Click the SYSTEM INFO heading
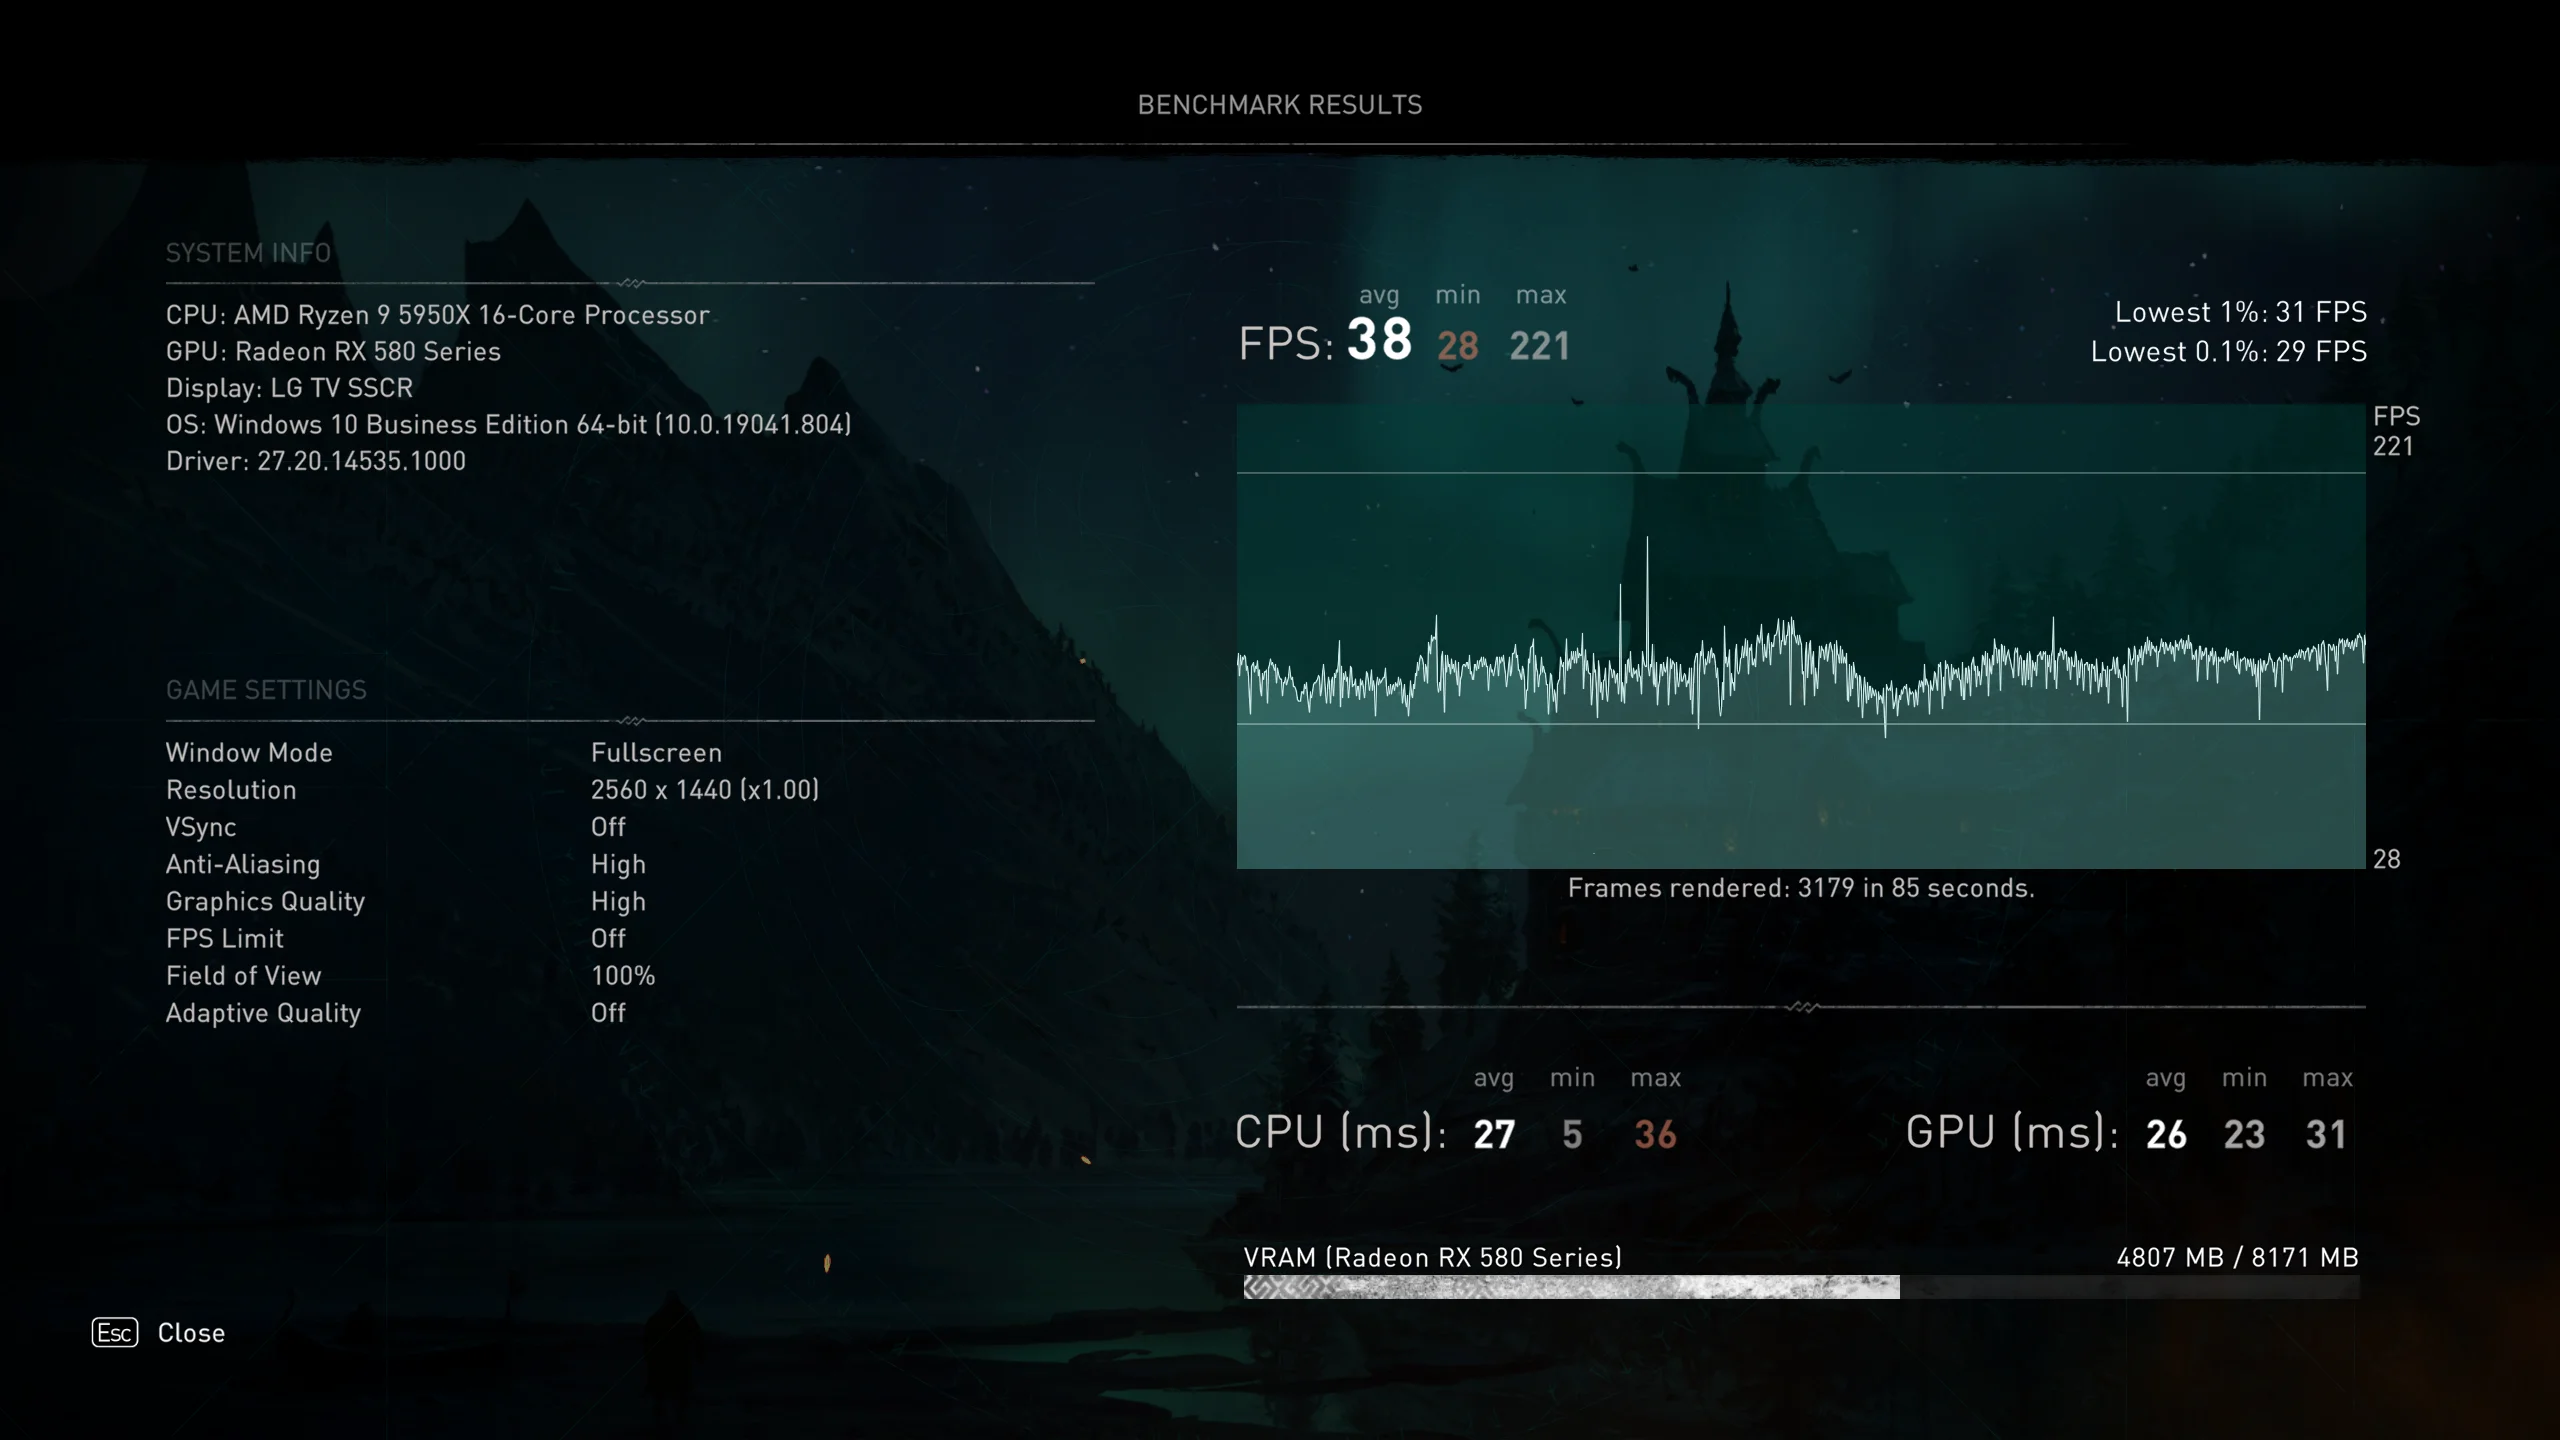2560x1440 pixels. 248,253
